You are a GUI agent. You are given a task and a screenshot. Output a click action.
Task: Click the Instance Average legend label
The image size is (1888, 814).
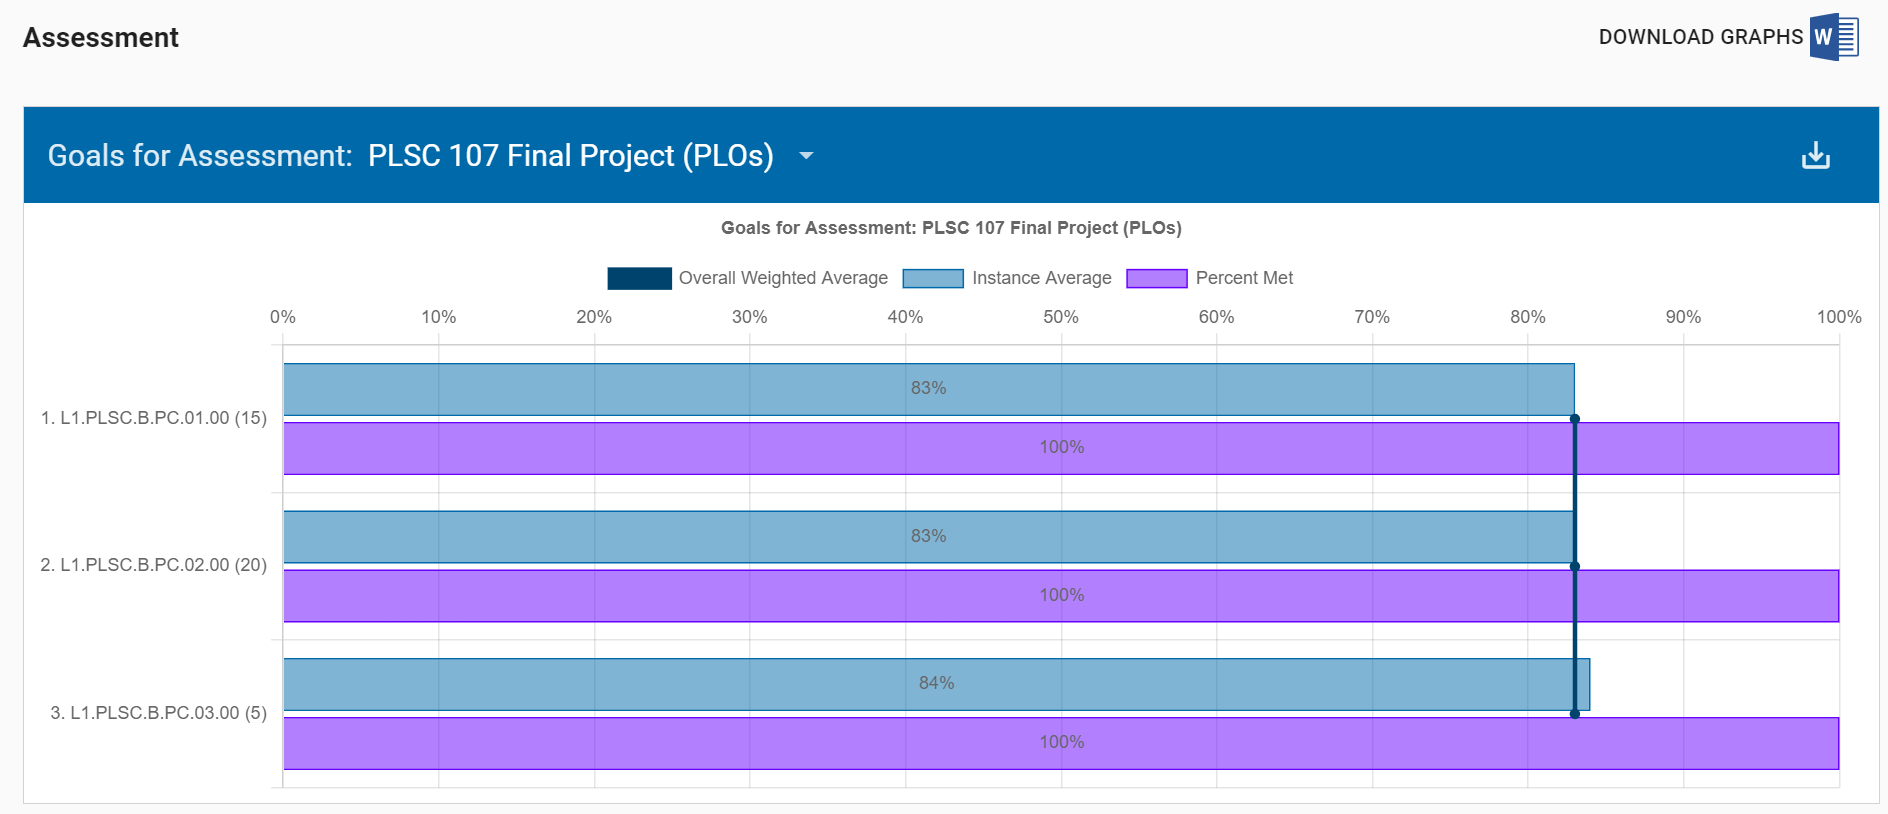[x=1041, y=278]
